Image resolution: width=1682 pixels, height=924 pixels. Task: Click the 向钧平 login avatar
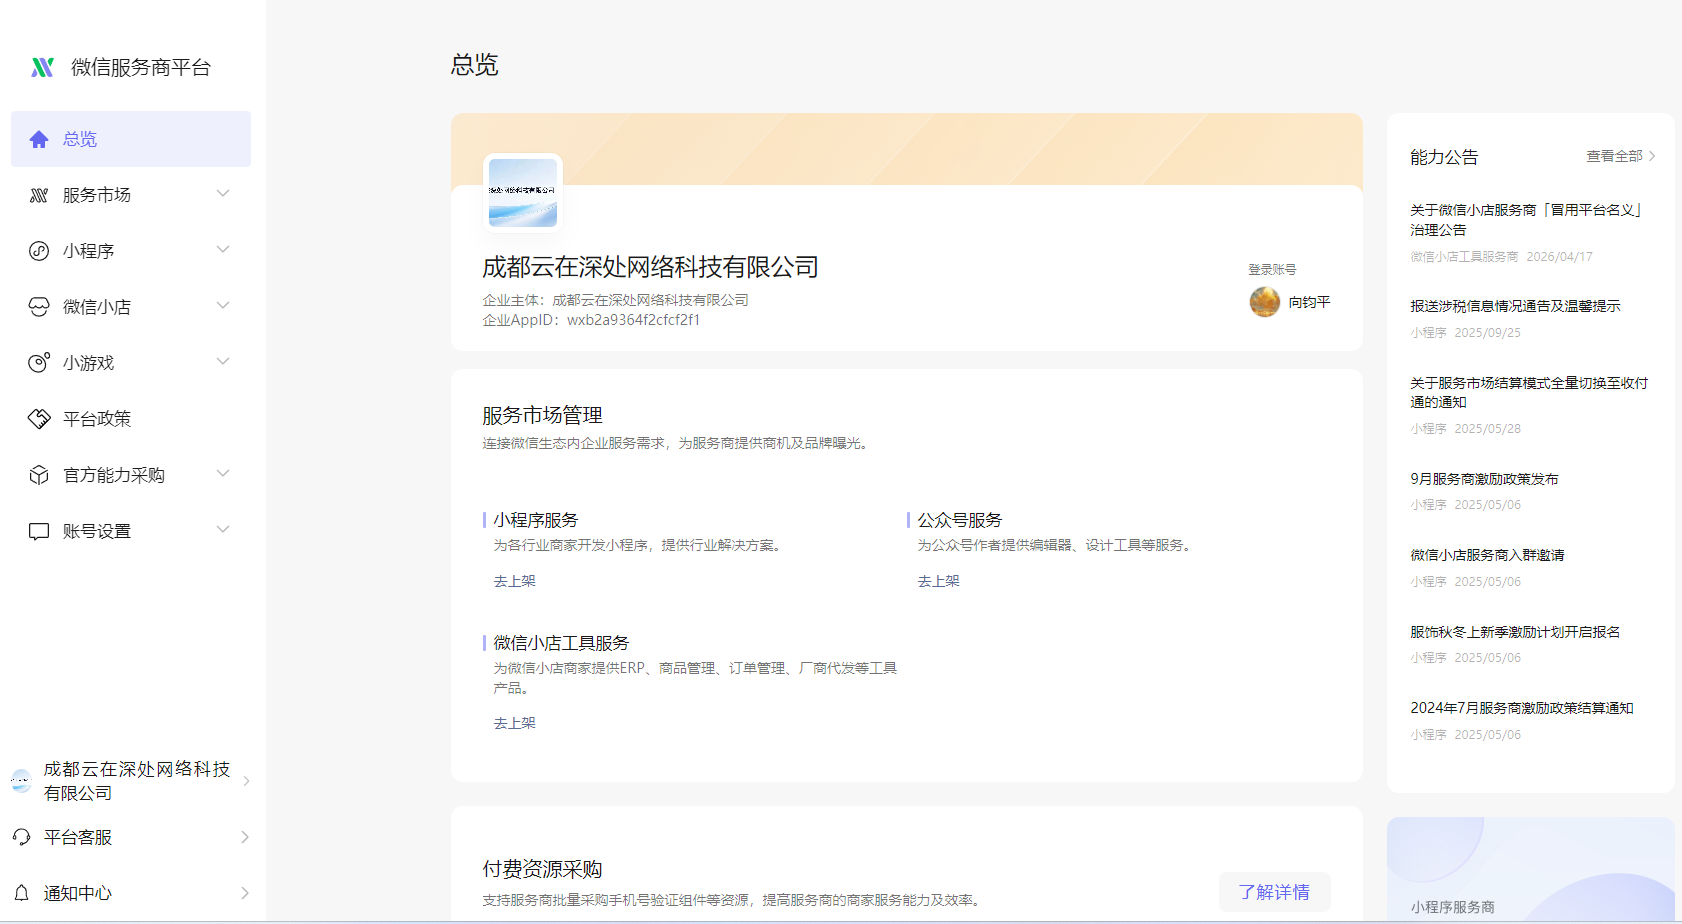(1265, 301)
